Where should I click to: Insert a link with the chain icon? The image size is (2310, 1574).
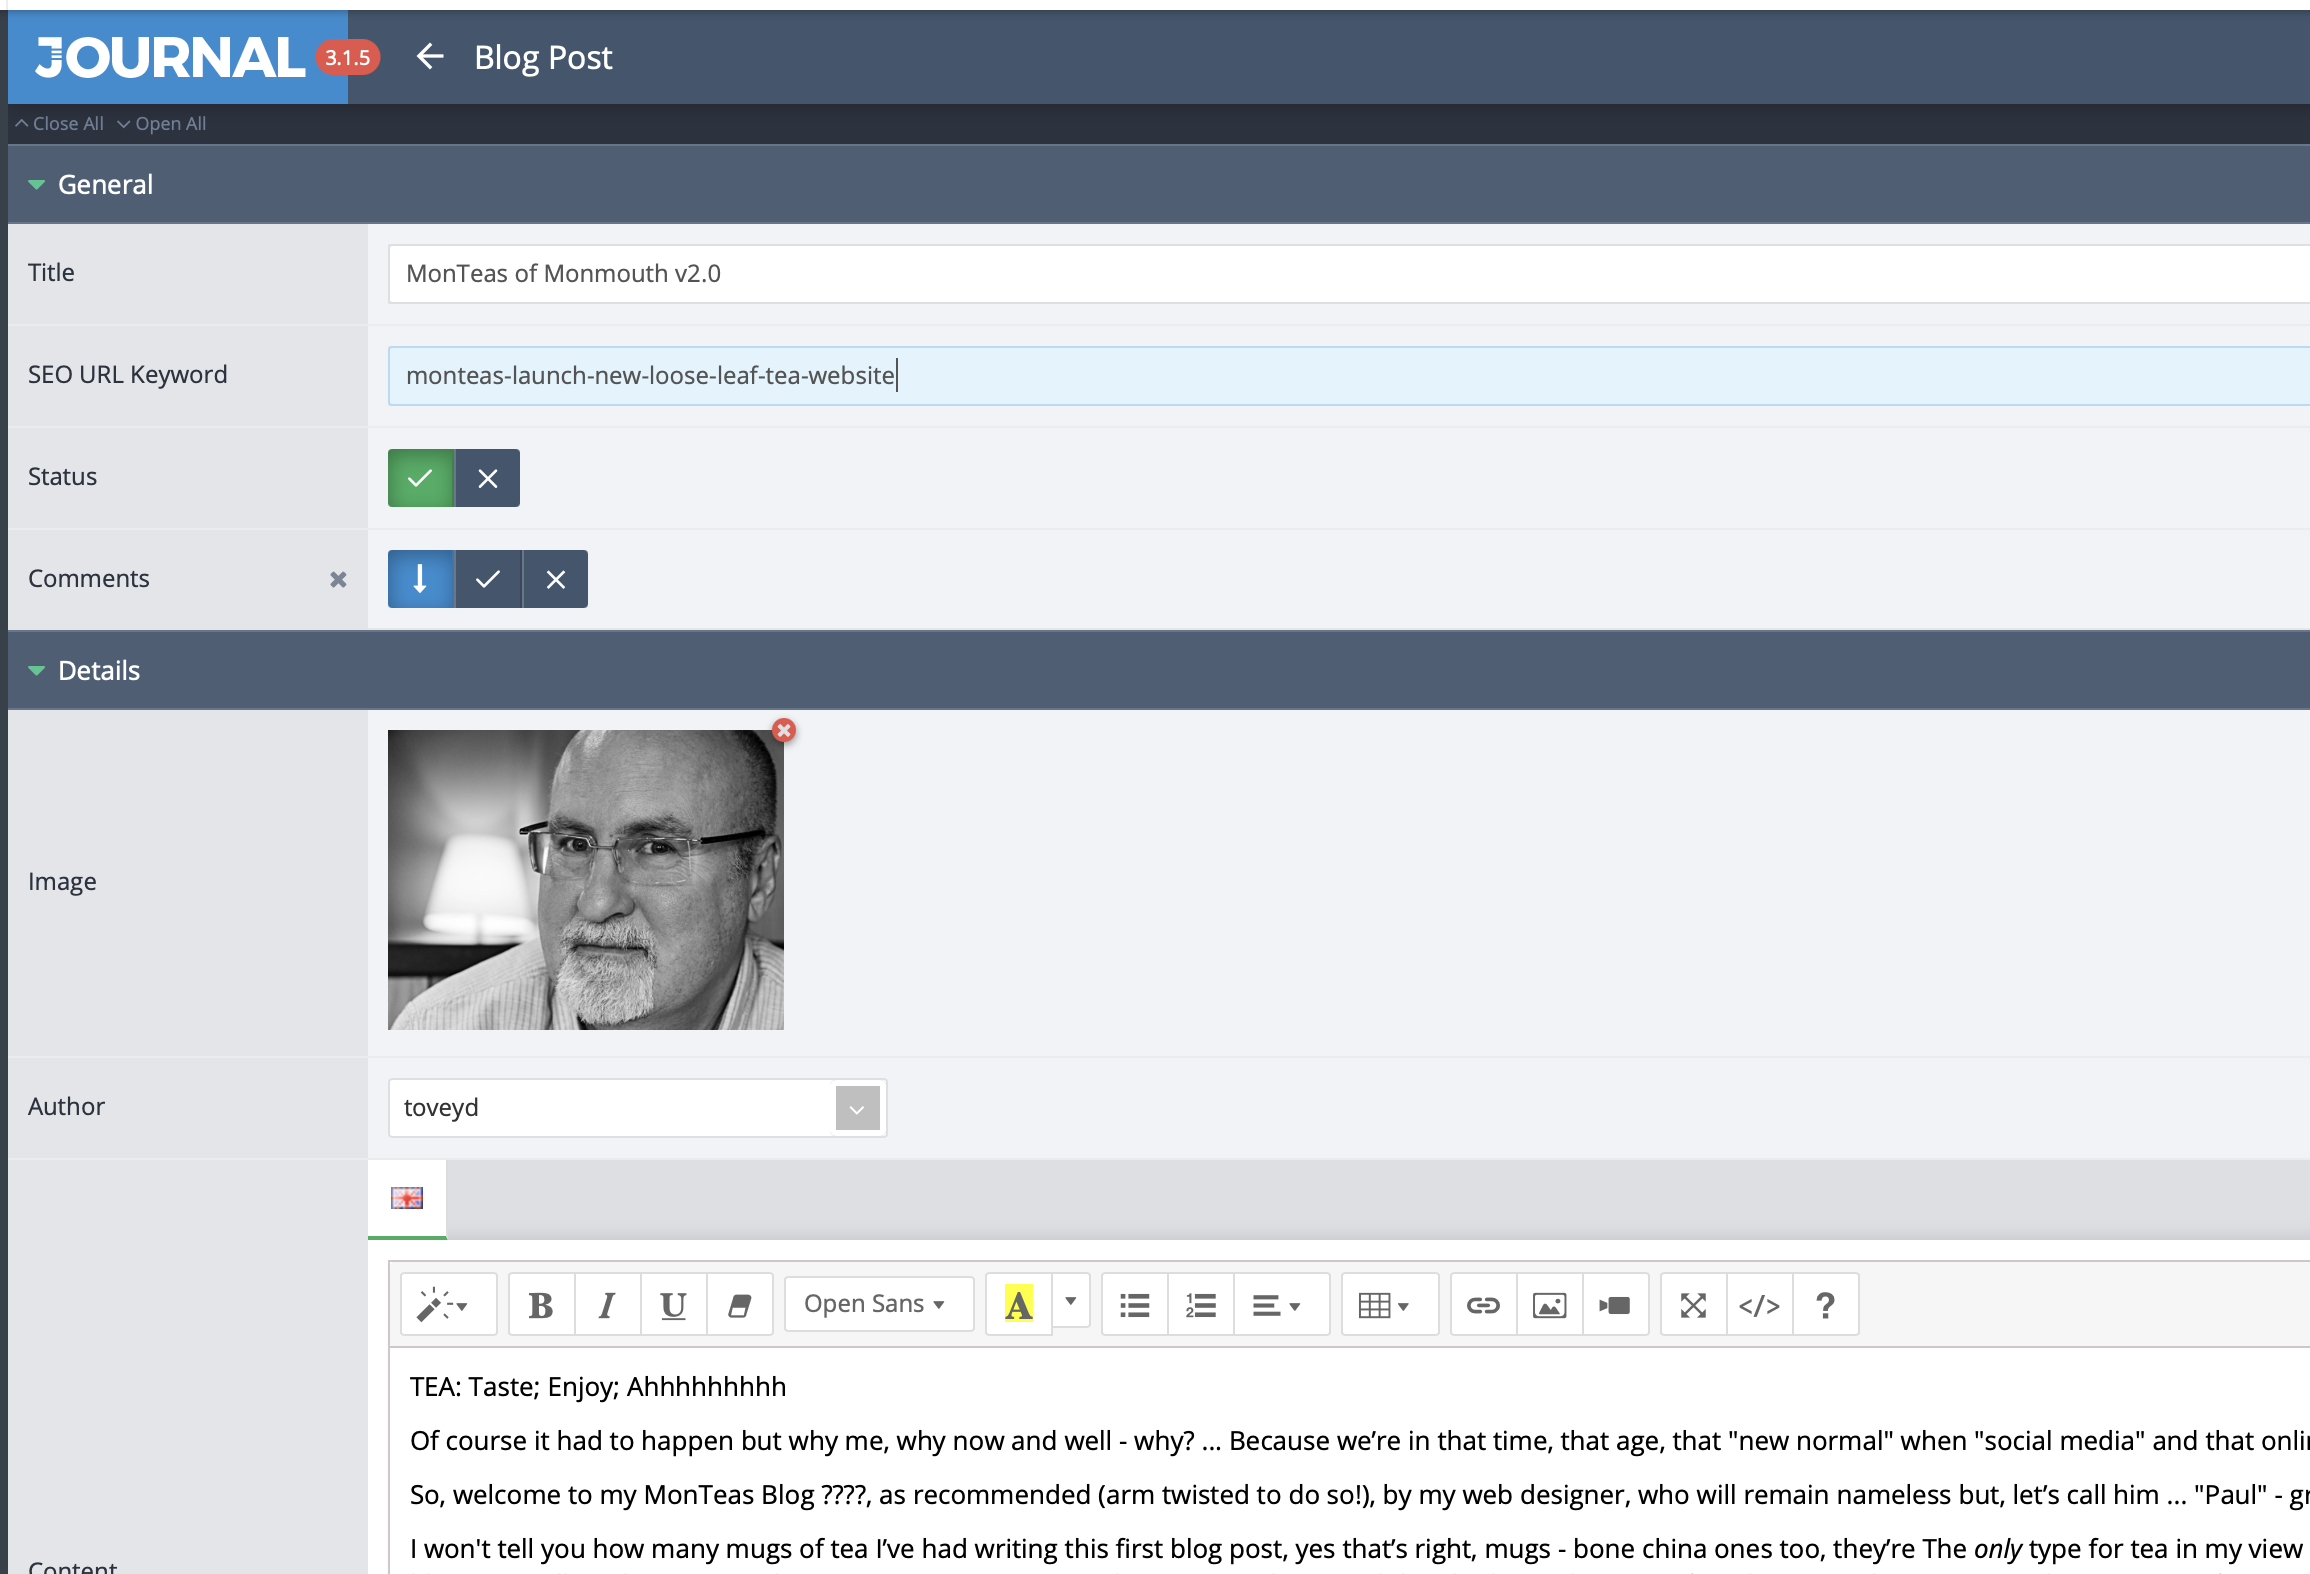[1483, 1305]
